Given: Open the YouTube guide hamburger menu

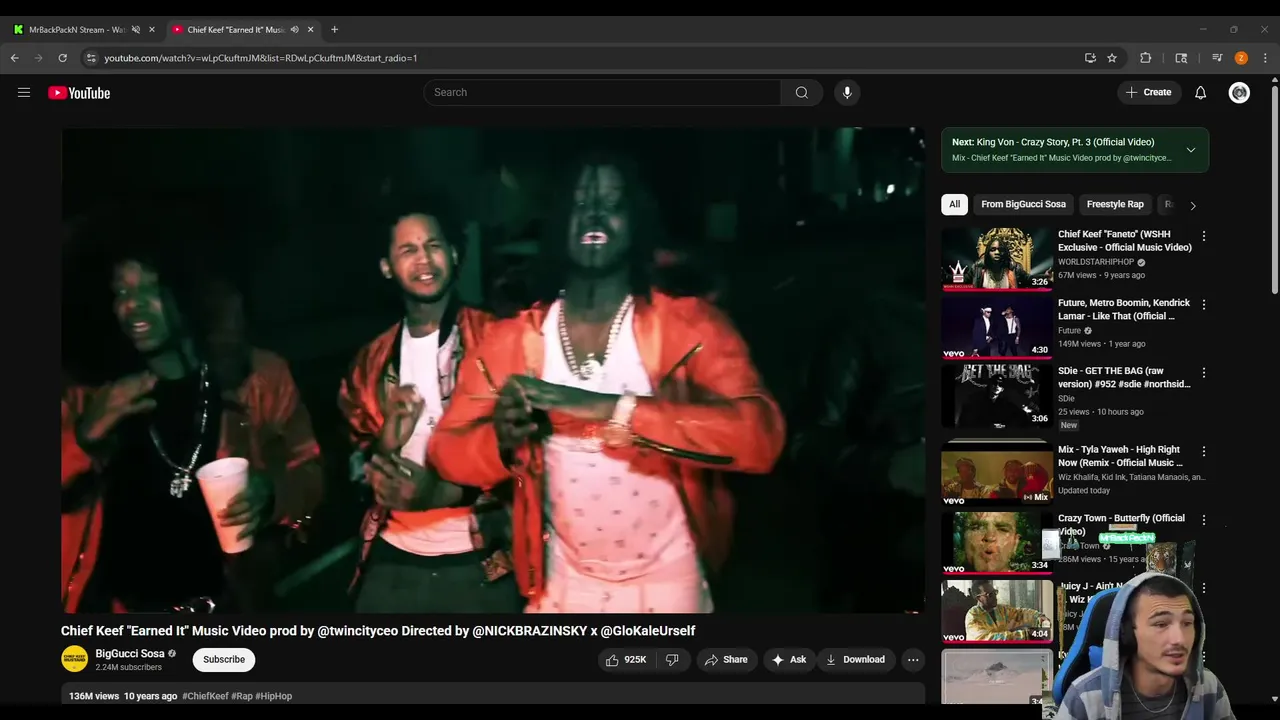Looking at the screenshot, I should point(24,93).
